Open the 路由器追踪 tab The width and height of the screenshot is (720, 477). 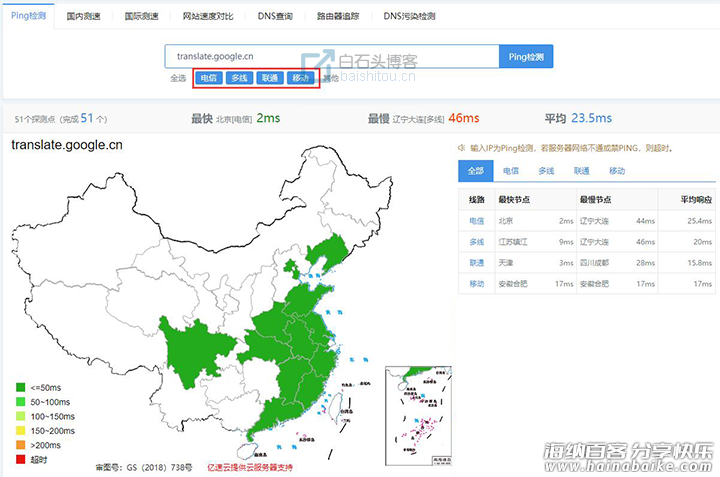pos(338,16)
